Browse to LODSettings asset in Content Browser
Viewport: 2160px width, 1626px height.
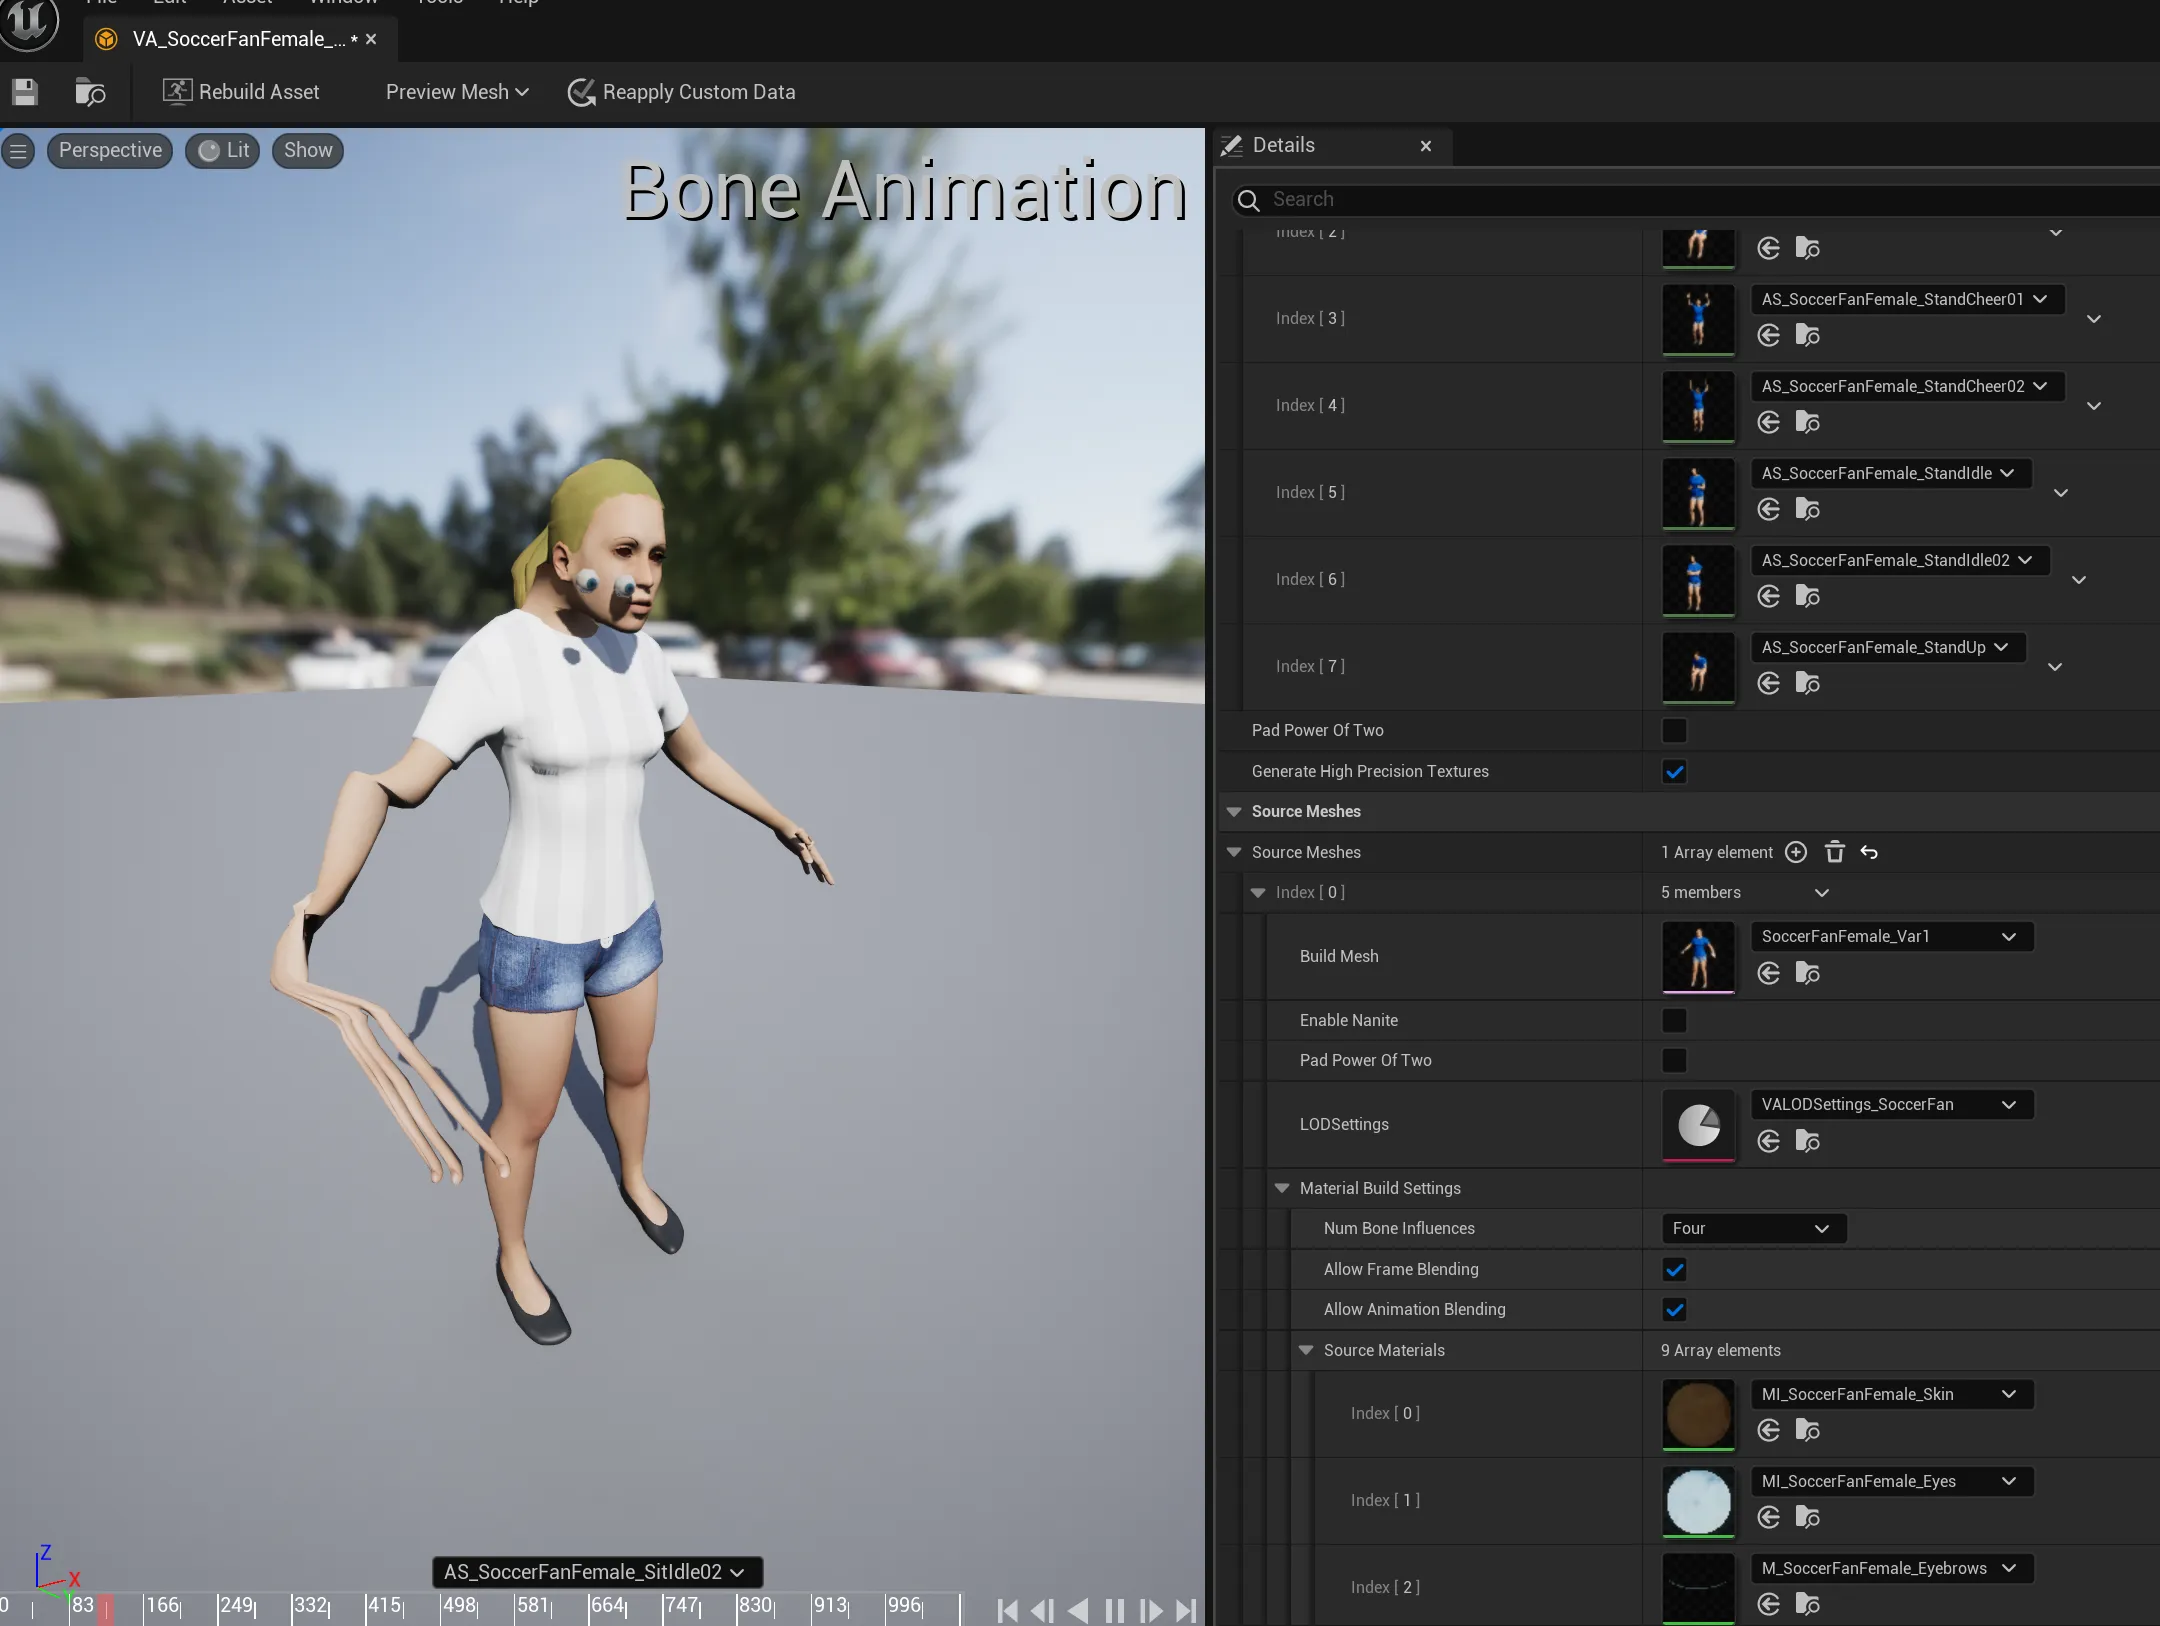pos(1807,1141)
